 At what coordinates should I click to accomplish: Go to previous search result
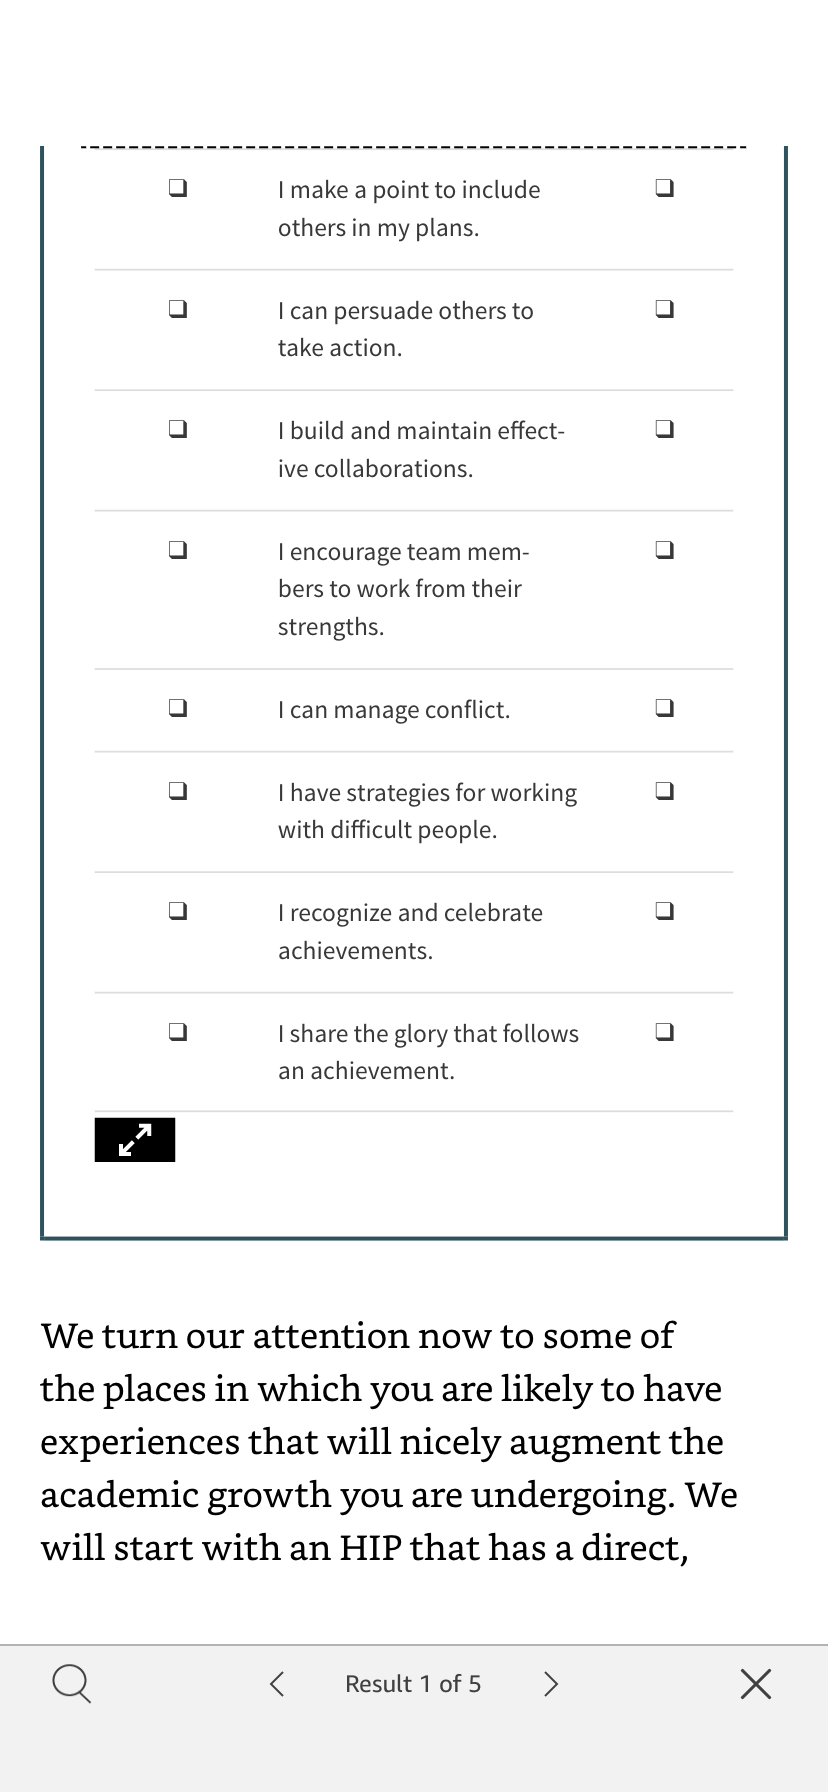(x=277, y=1684)
